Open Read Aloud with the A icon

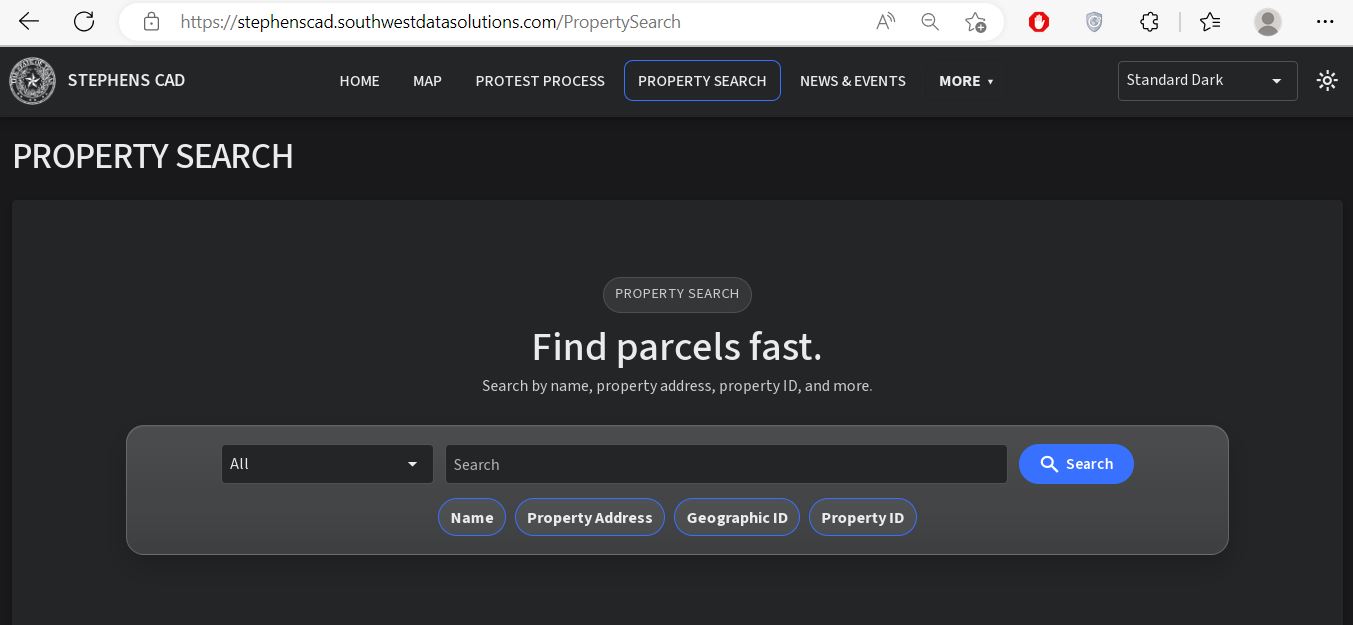pyautogui.click(x=884, y=21)
